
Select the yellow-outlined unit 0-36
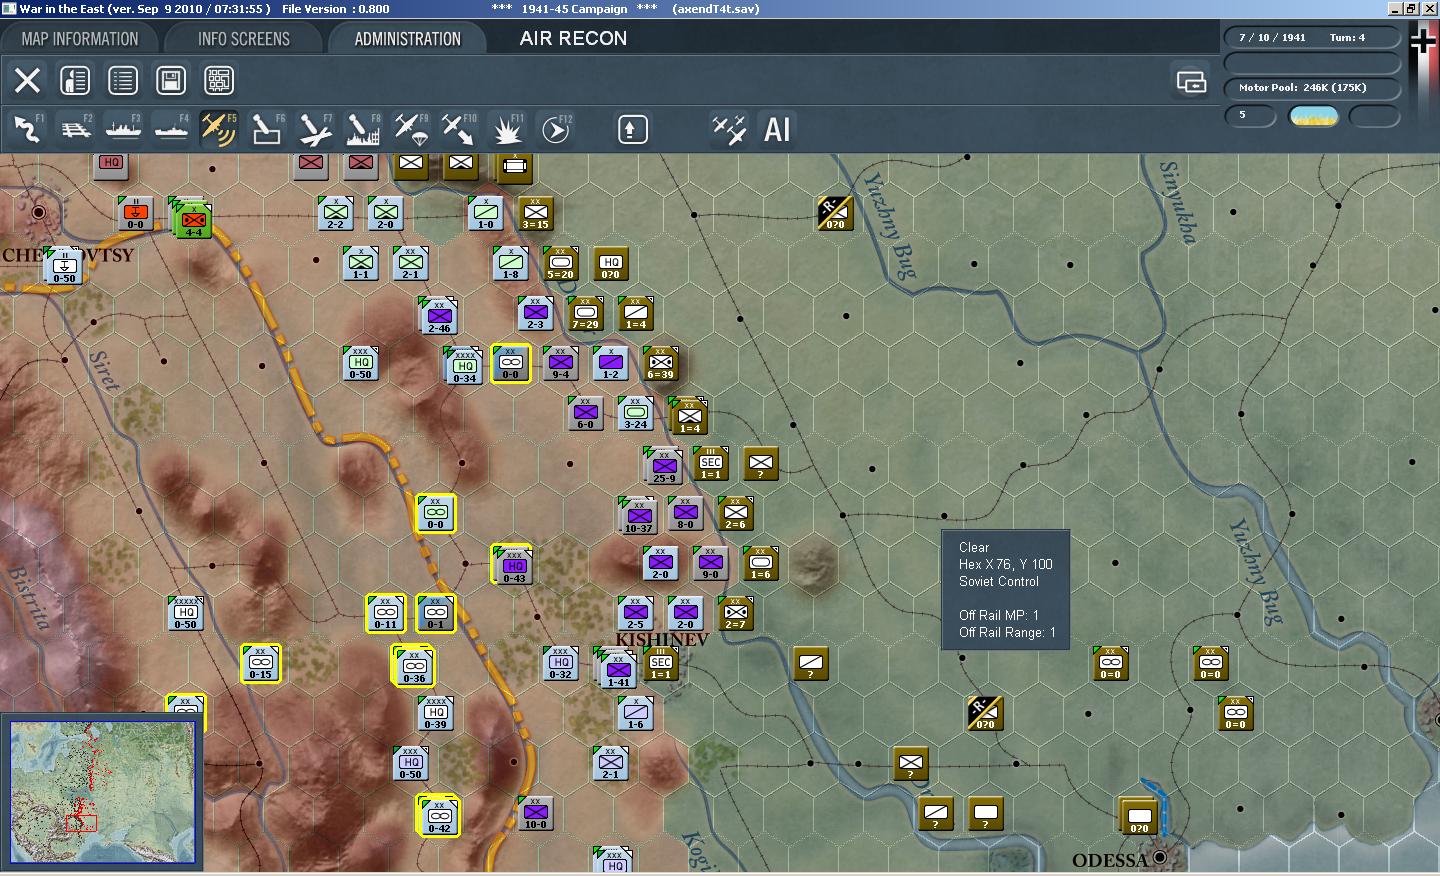414,665
